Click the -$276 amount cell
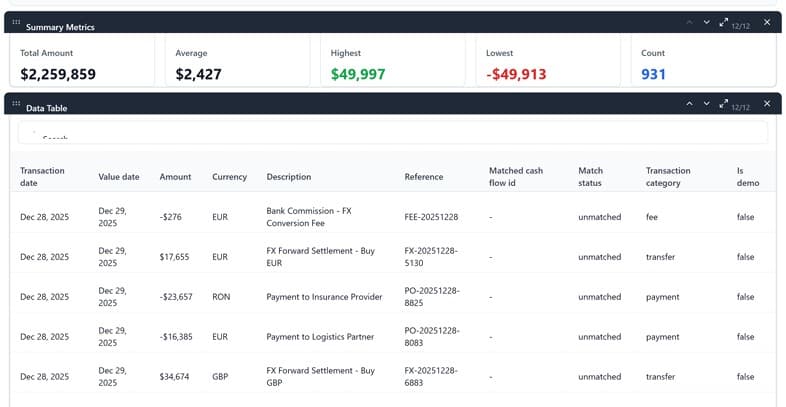The height and width of the screenshot is (407, 786). (x=171, y=217)
